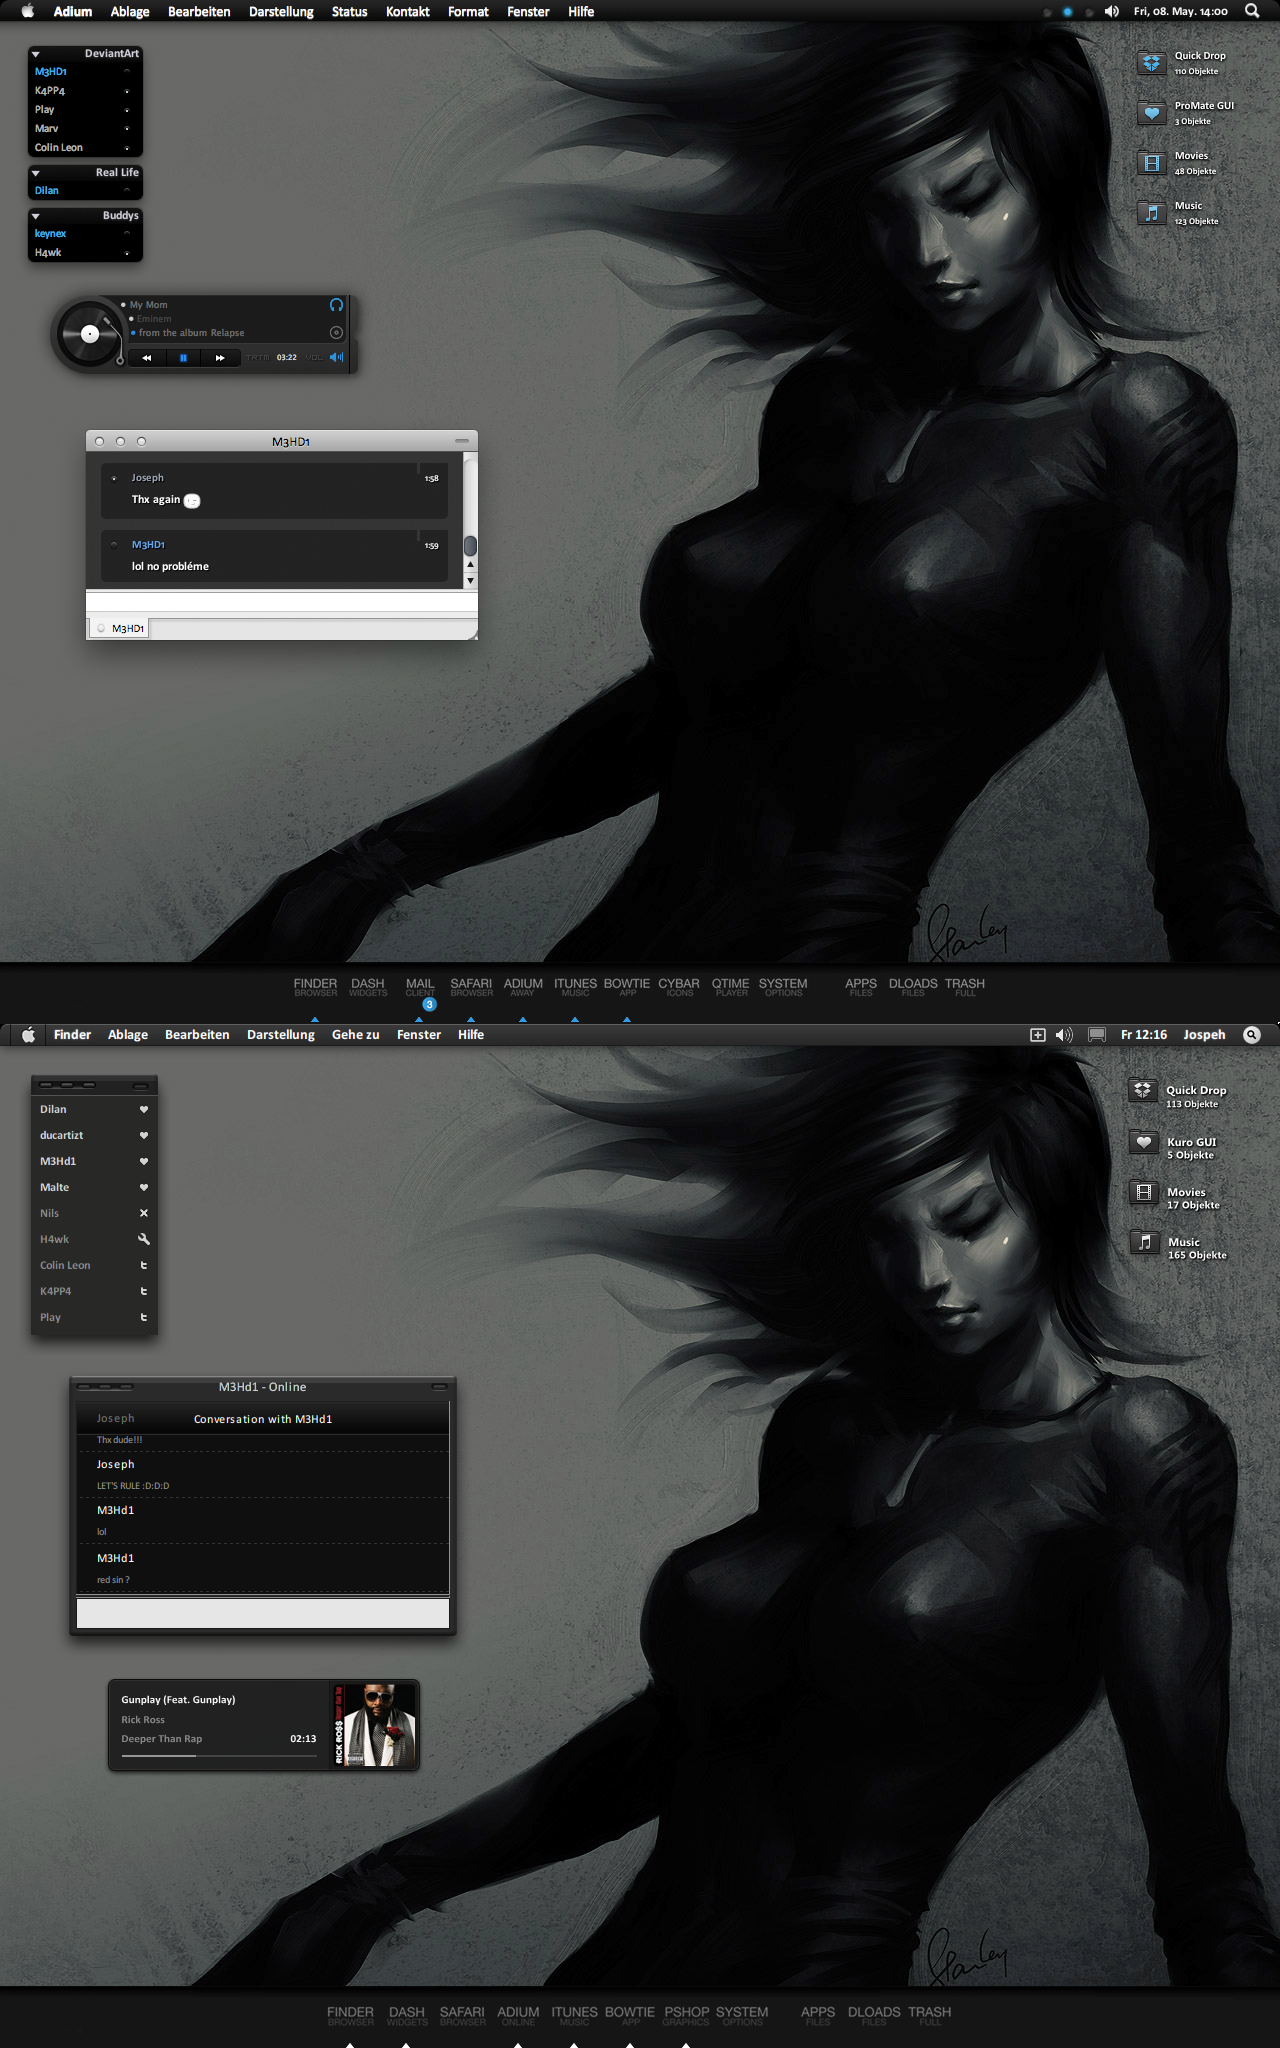1280x2048 pixels.
Task: Open Spotlight magnifier beside Fri, 08. May clock
Action: [1252, 11]
